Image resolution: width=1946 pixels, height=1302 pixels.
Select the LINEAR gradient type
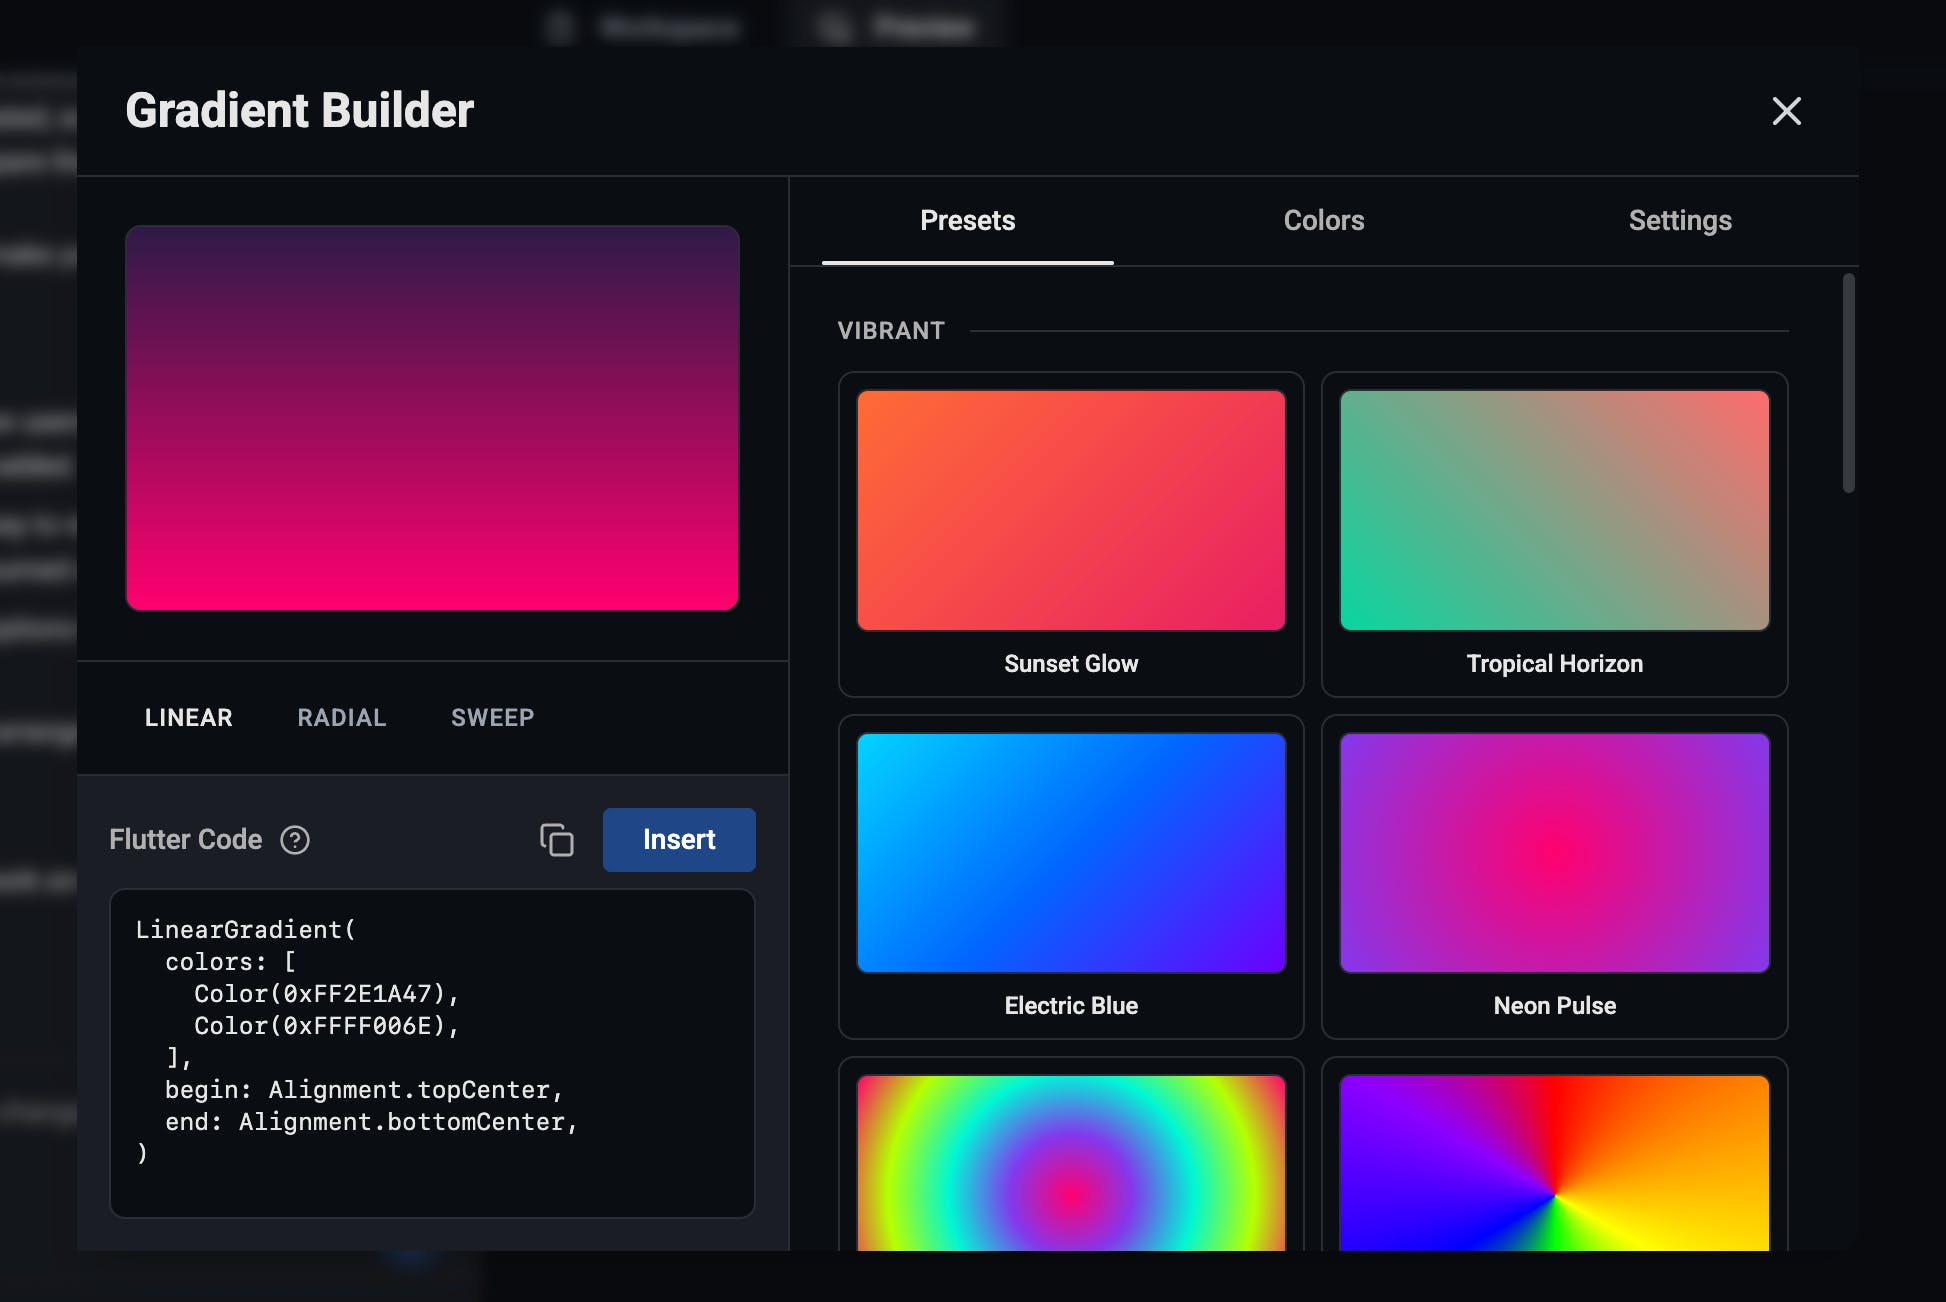click(188, 718)
